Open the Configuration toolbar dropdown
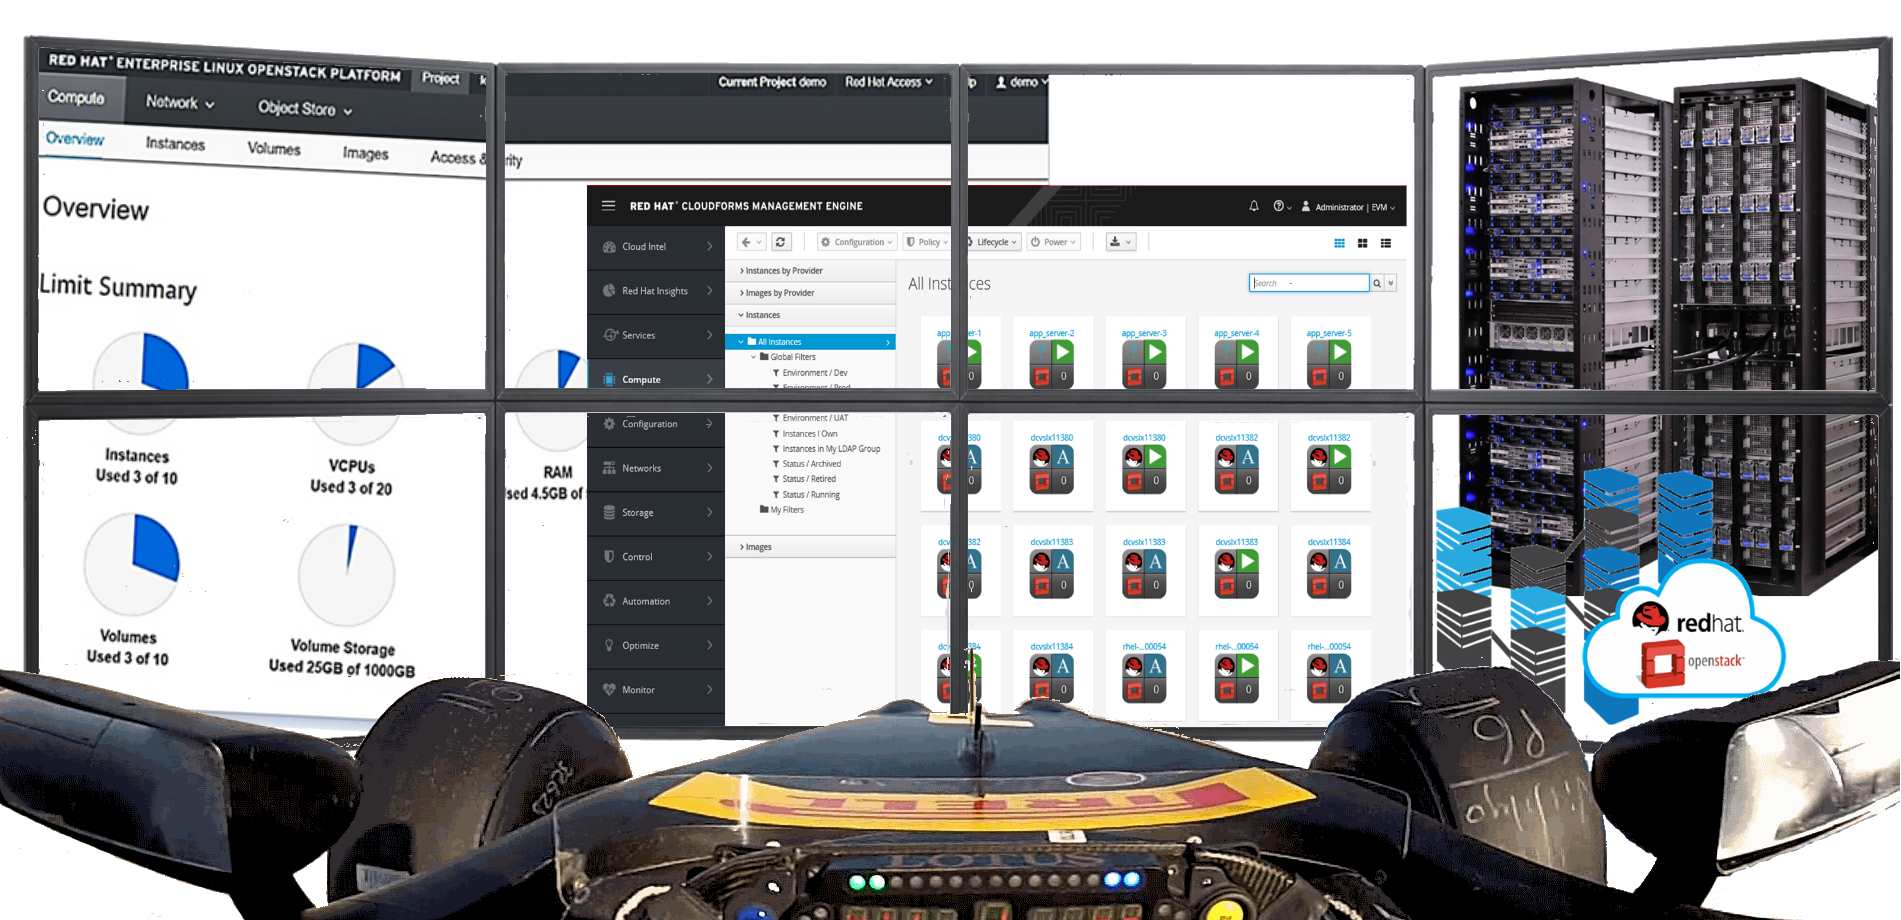Image resolution: width=1901 pixels, height=920 pixels. [x=856, y=242]
